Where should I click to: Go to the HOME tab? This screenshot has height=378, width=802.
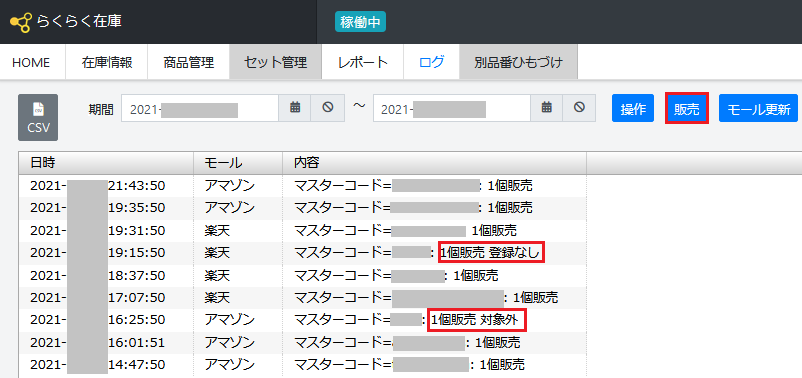point(31,62)
